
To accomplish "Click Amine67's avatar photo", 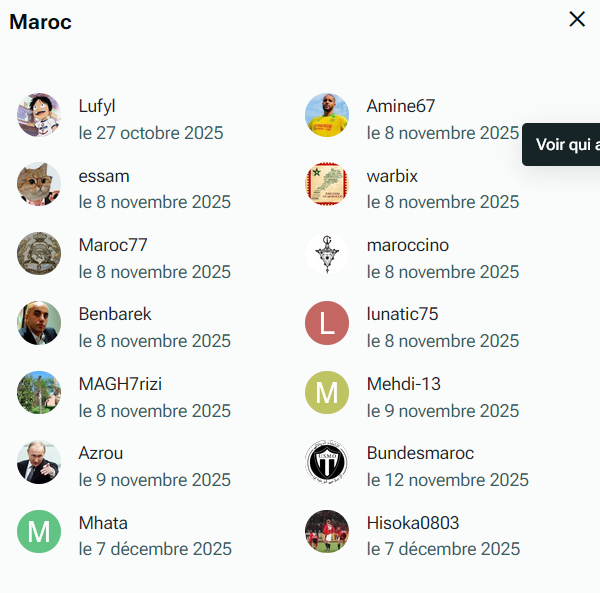I will [x=327, y=115].
